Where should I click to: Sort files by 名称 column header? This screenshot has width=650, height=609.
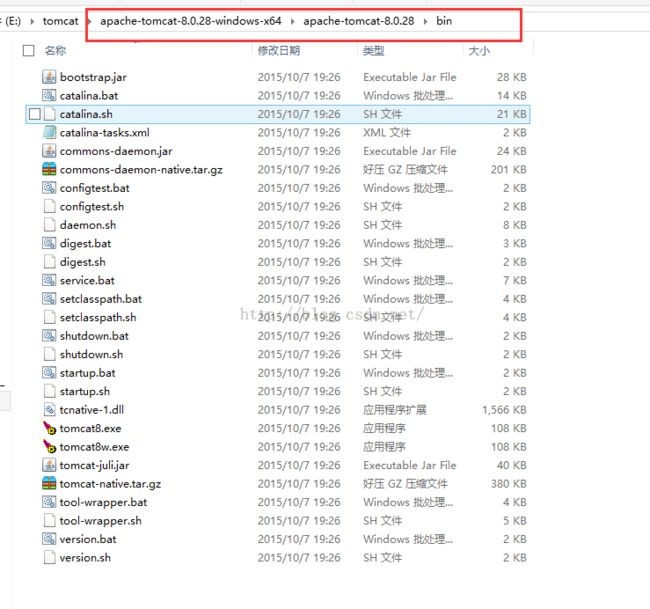click(x=56, y=51)
